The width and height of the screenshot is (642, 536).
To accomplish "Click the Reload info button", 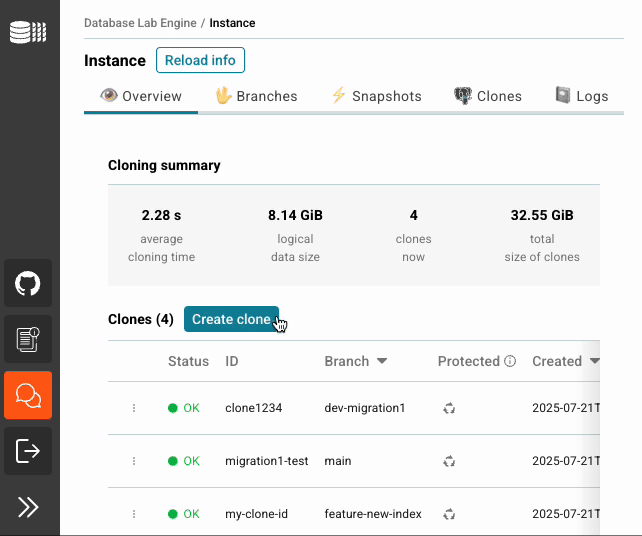I will (200, 60).
